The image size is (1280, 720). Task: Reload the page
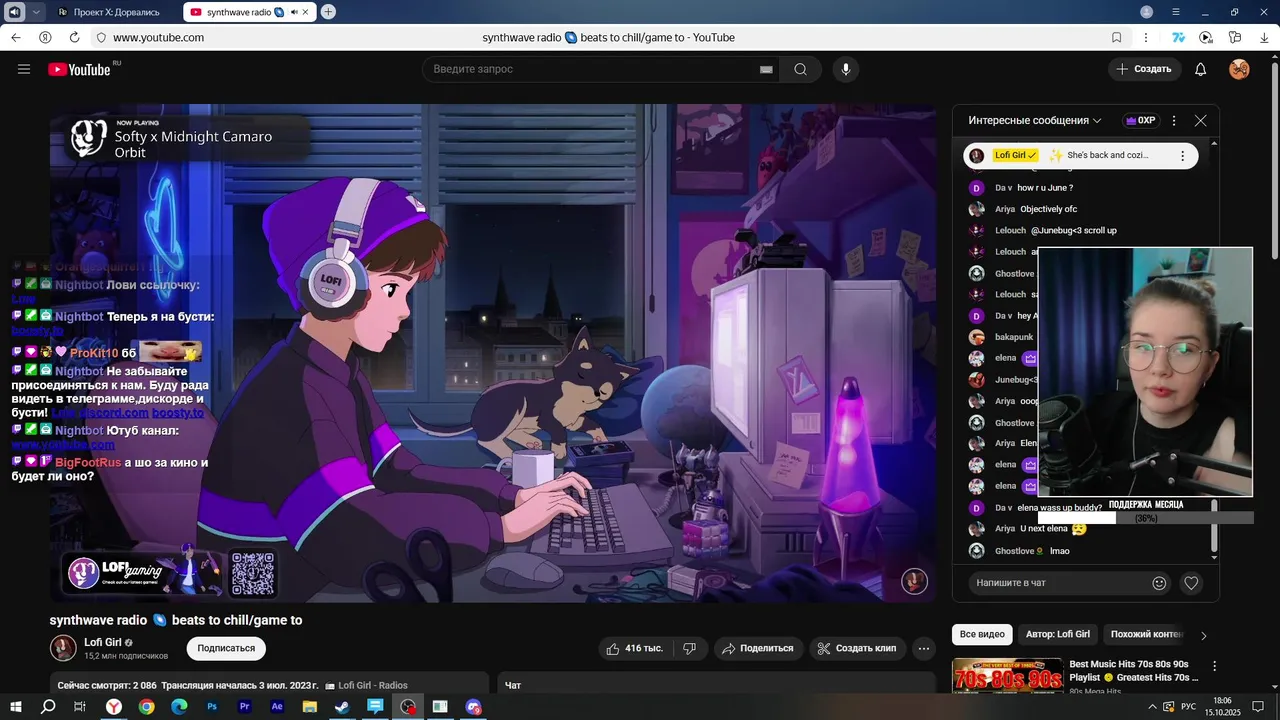coord(74,37)
